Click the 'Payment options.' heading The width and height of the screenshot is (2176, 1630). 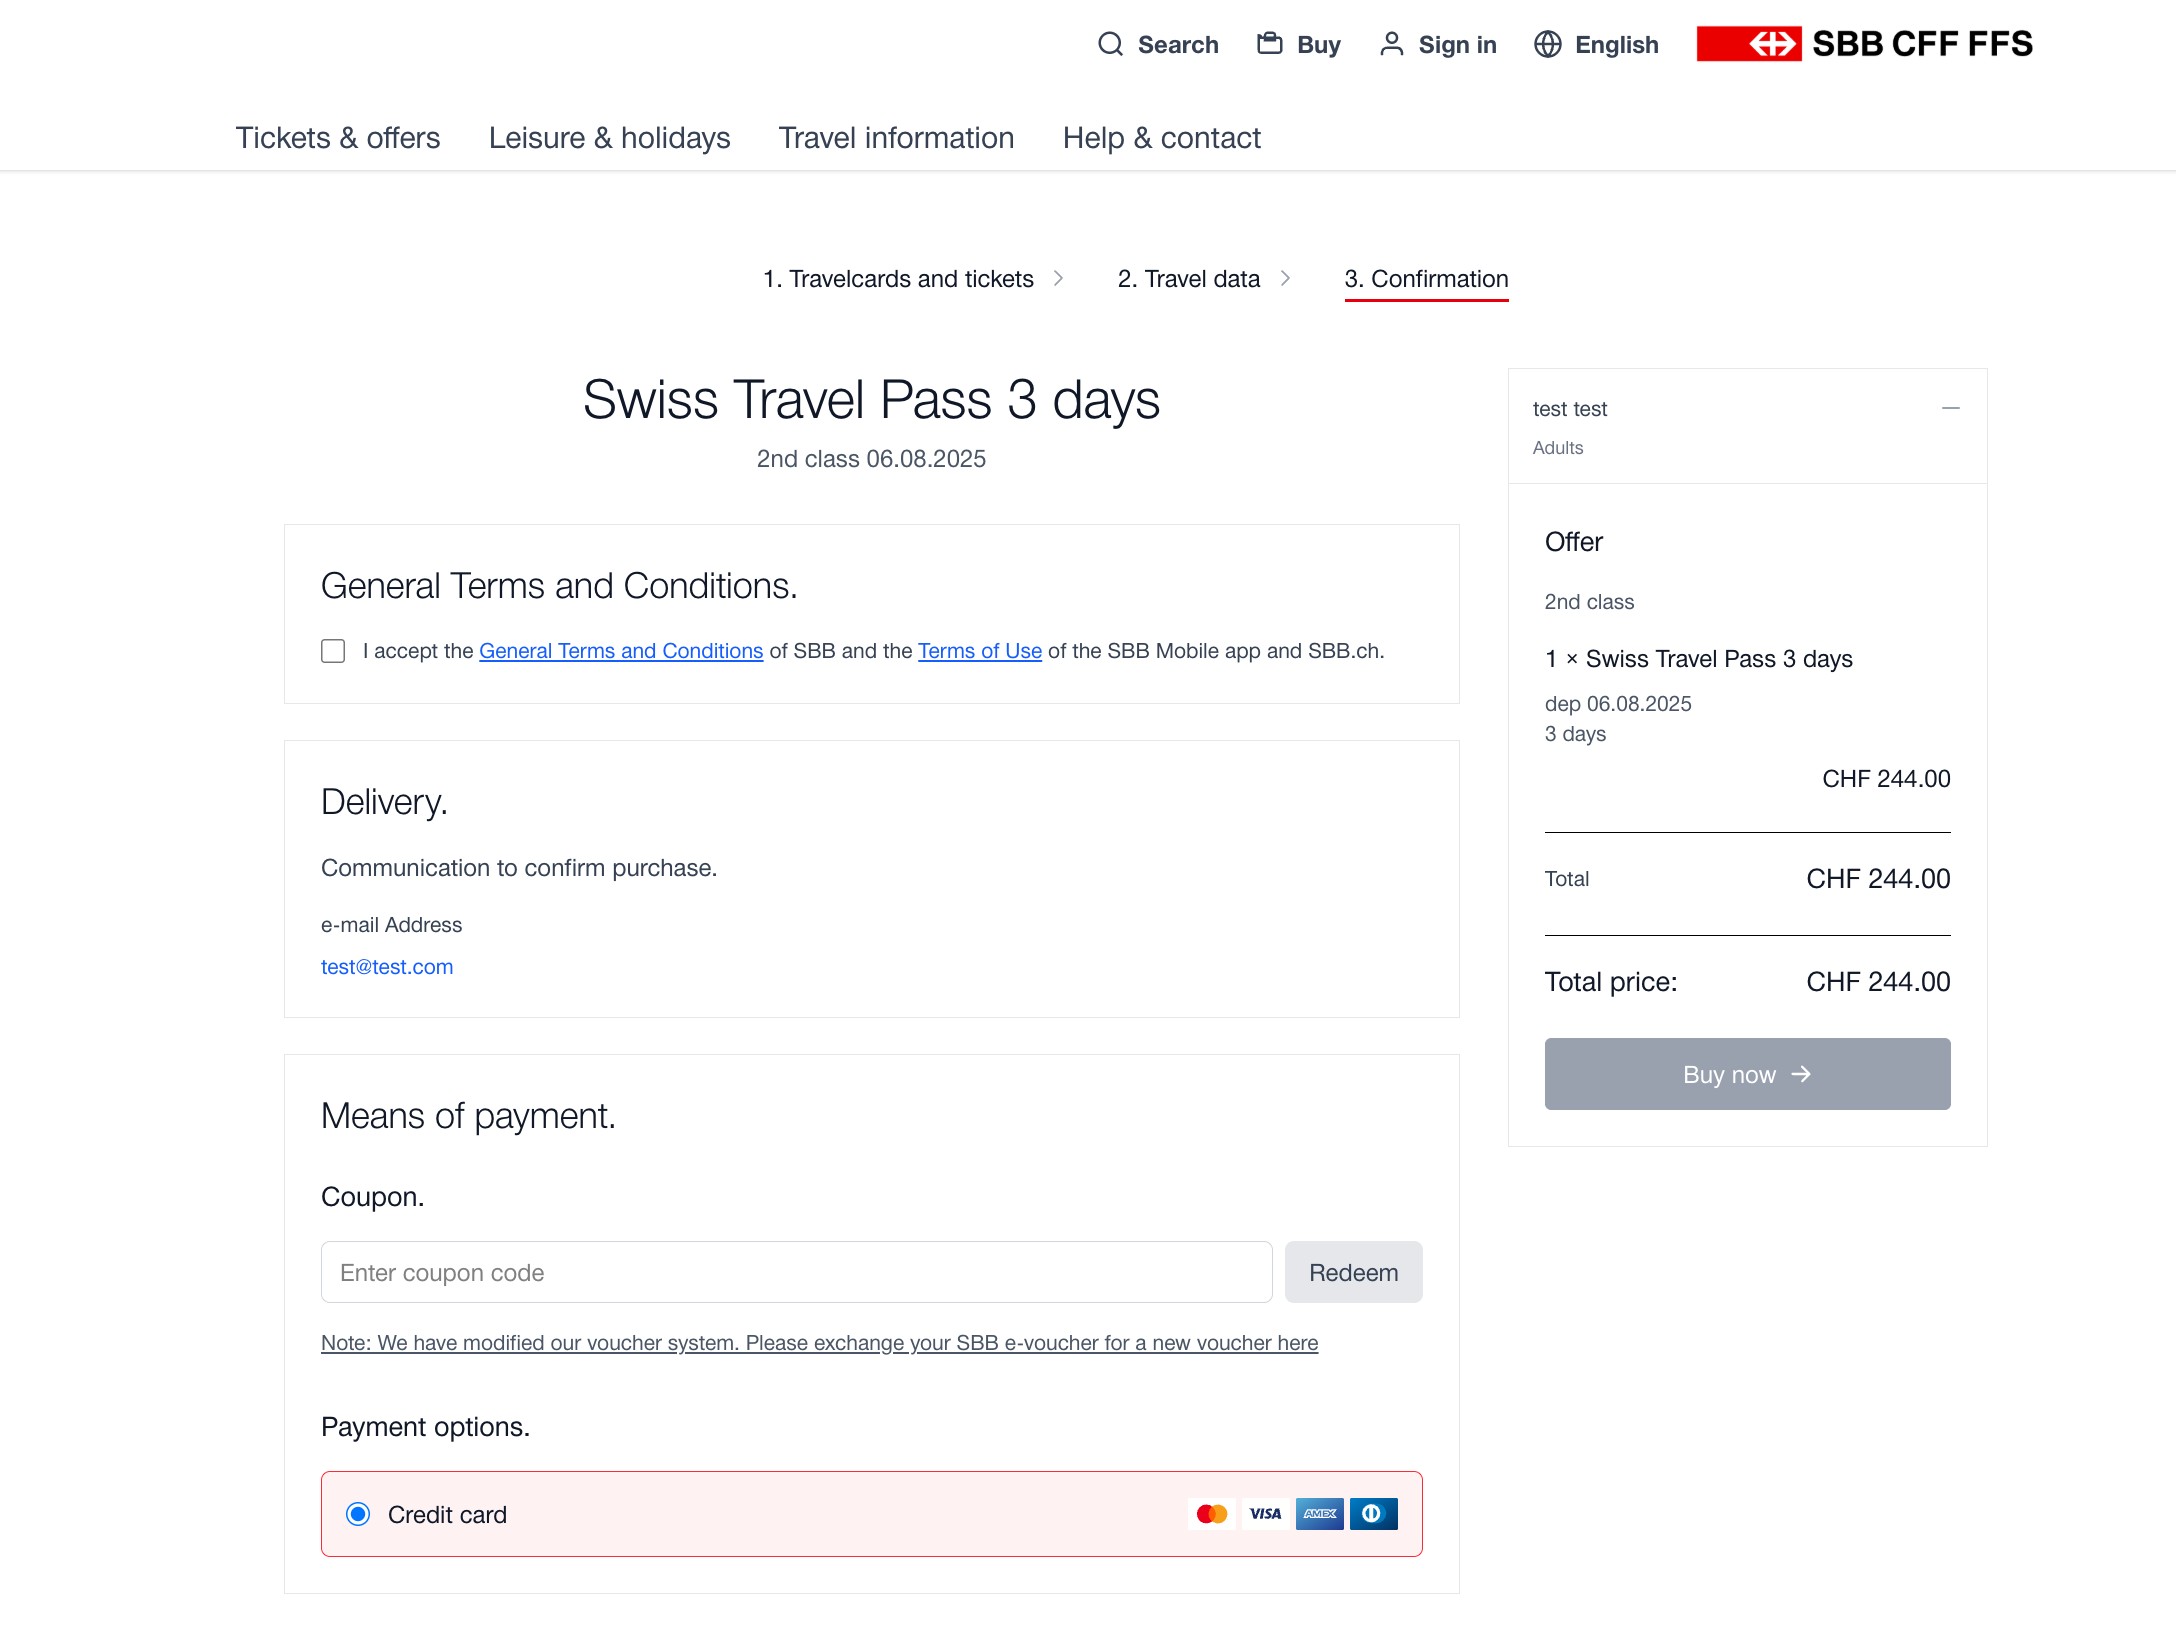(x=425, y=1427)
